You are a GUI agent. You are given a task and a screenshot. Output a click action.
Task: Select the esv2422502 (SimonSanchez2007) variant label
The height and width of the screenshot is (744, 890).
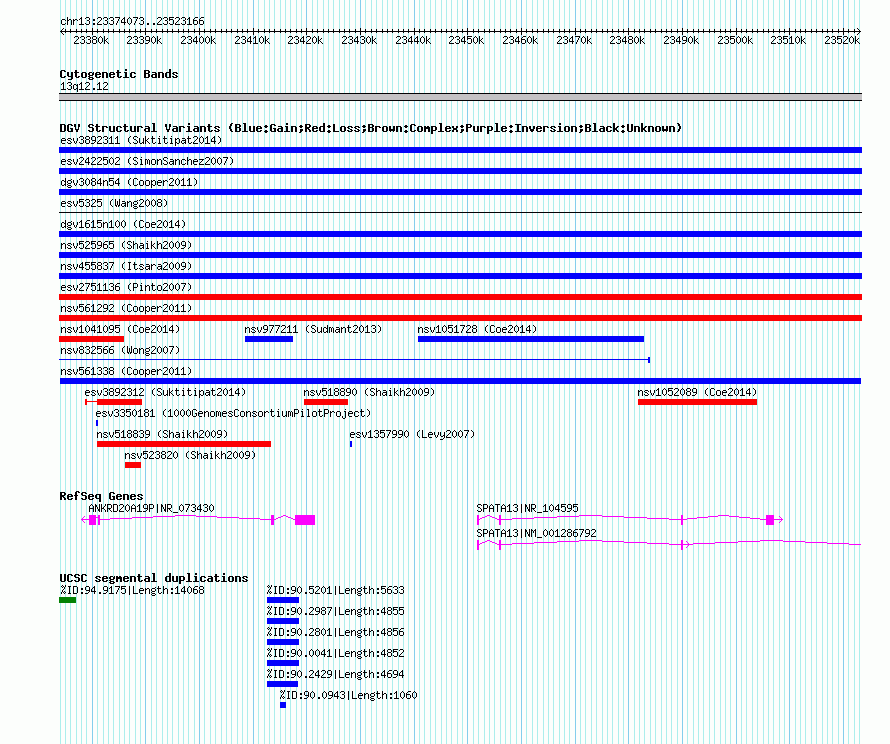coord(147,161)
